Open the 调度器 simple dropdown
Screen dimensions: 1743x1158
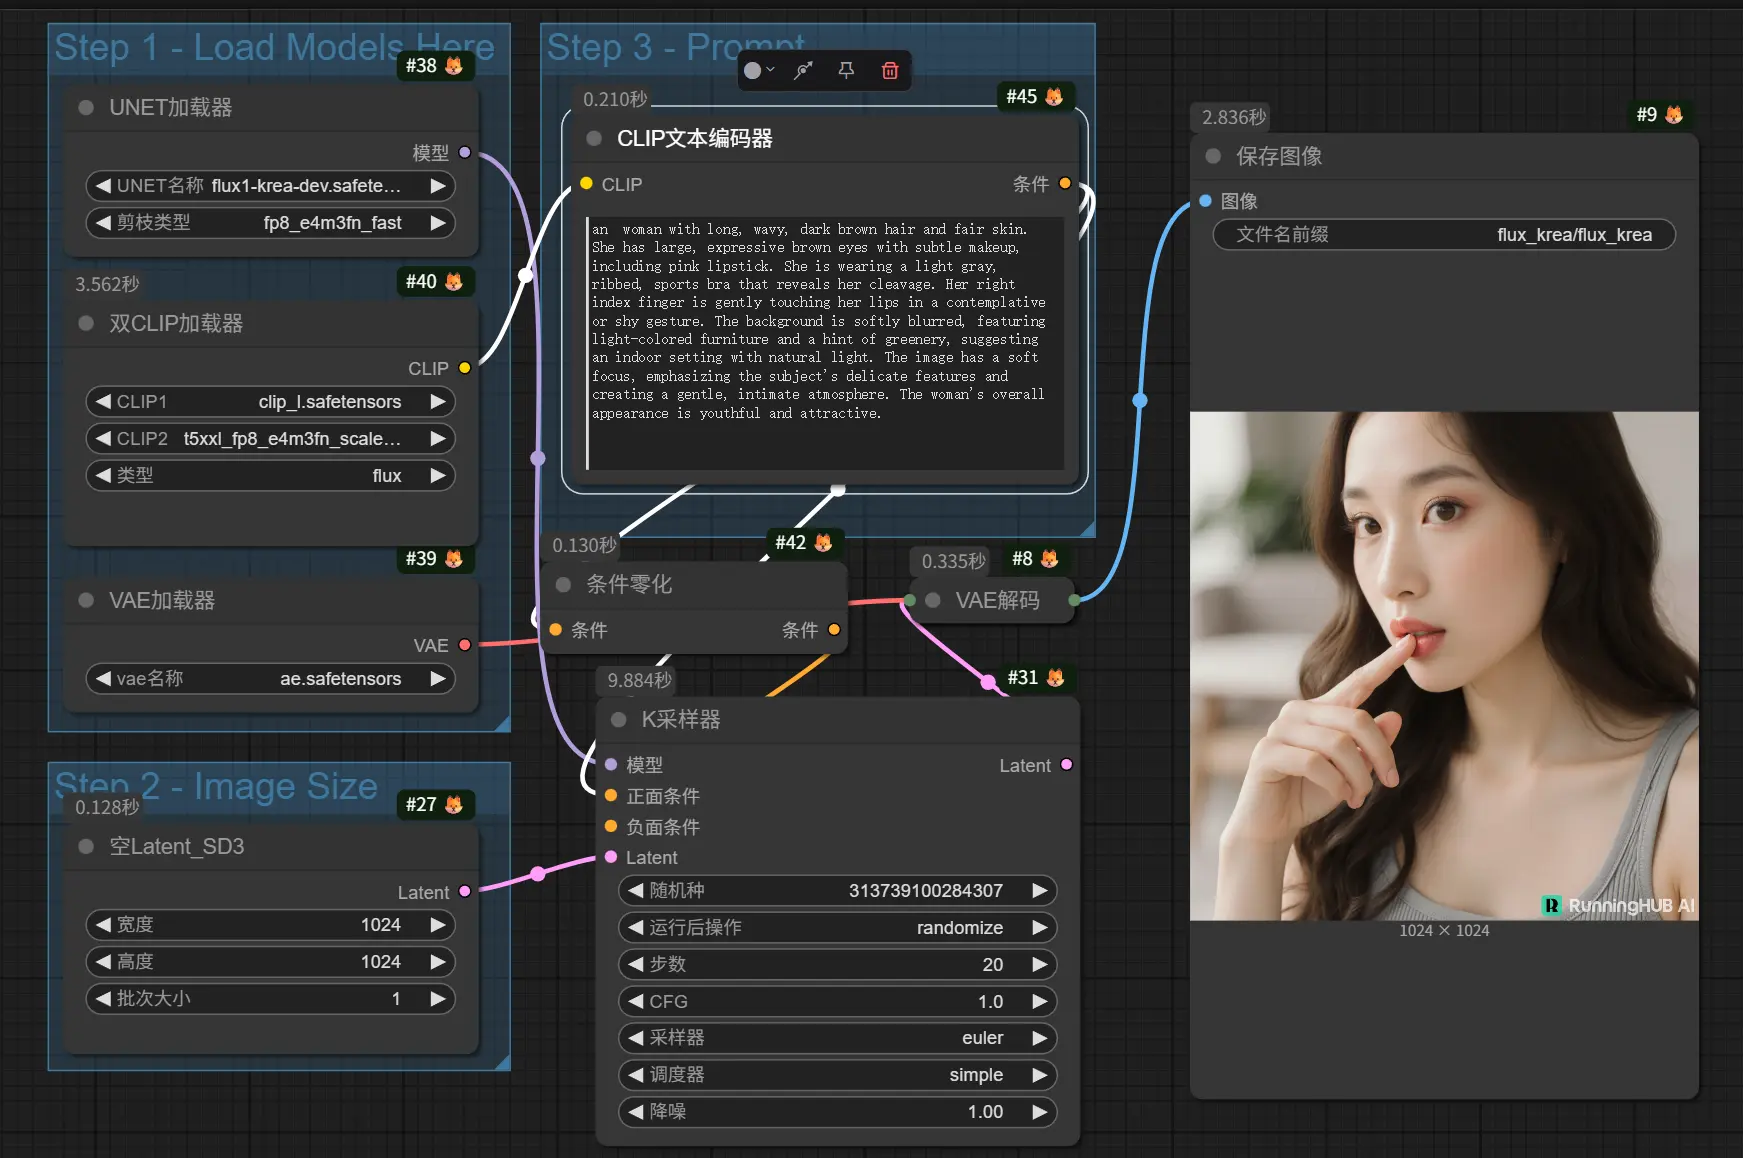pos(838,1075)
